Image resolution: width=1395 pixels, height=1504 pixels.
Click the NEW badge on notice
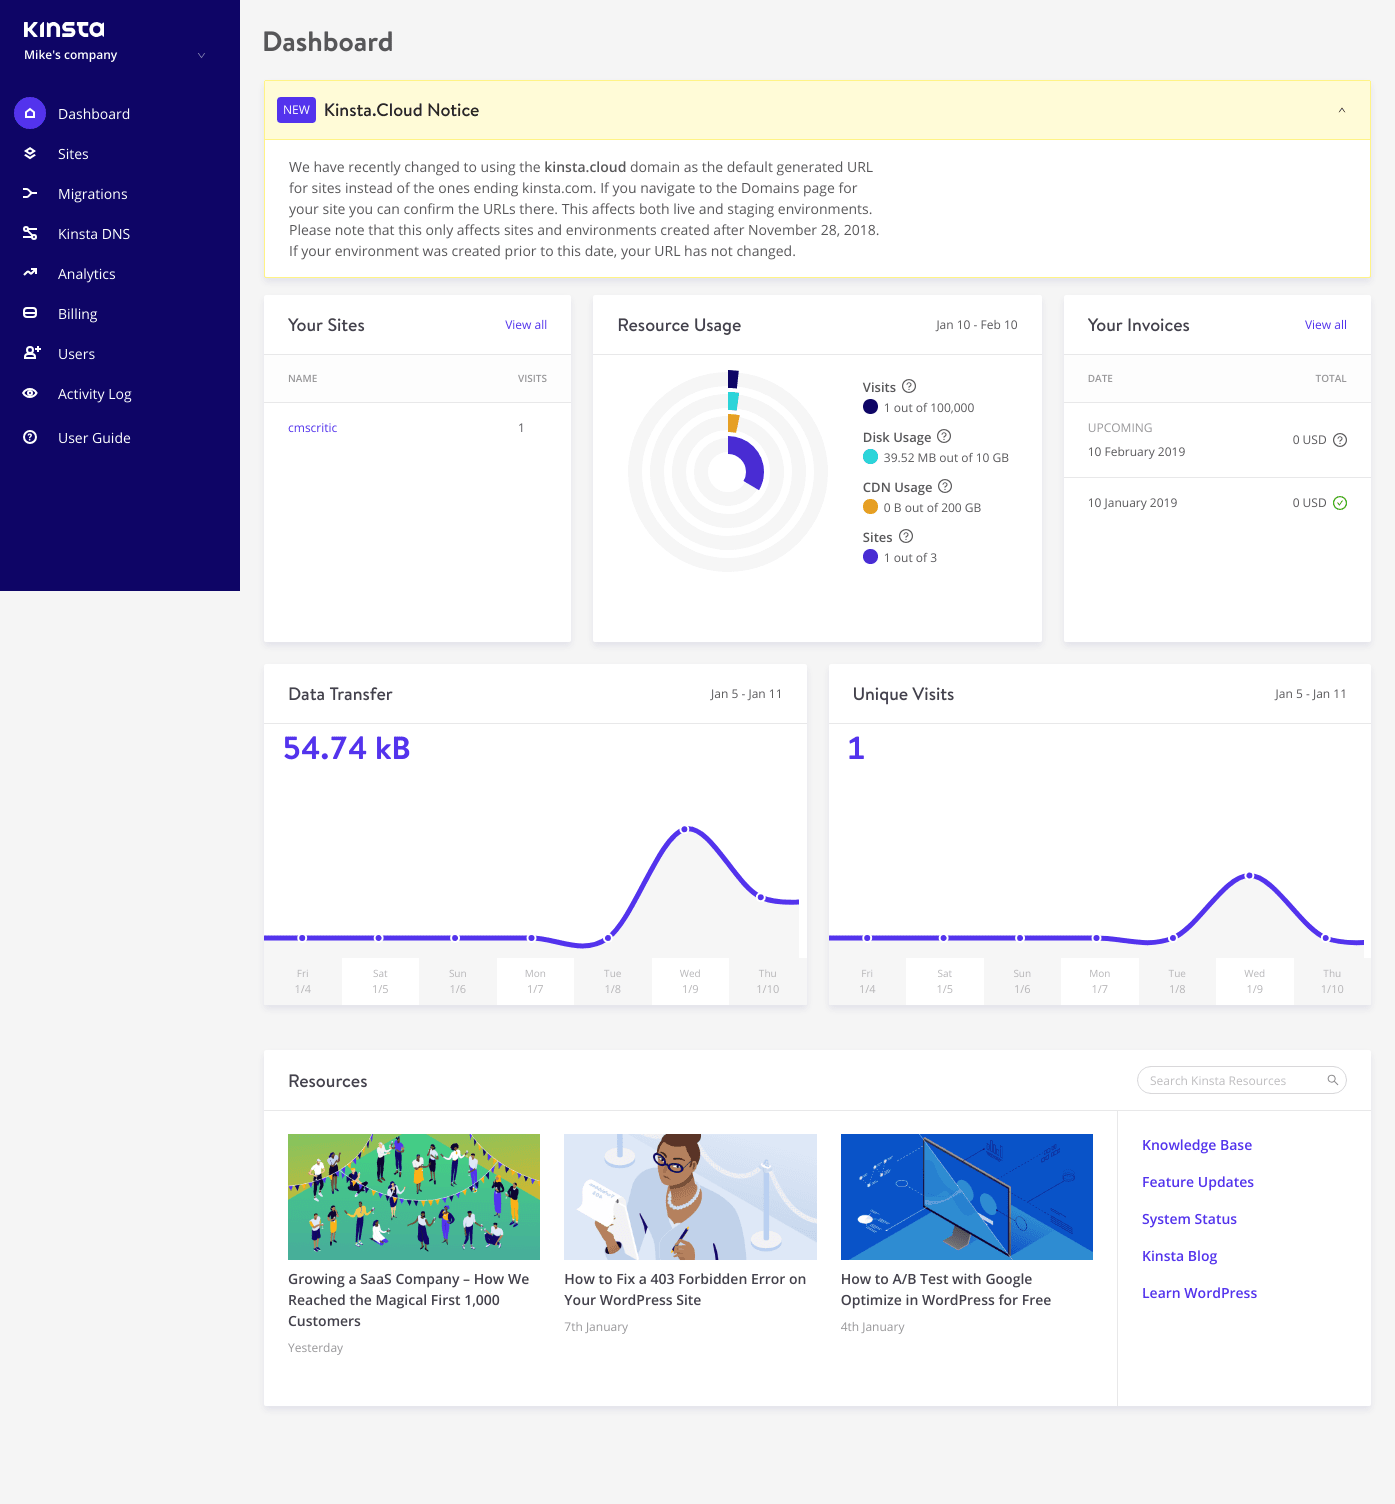tap(296, 110)
